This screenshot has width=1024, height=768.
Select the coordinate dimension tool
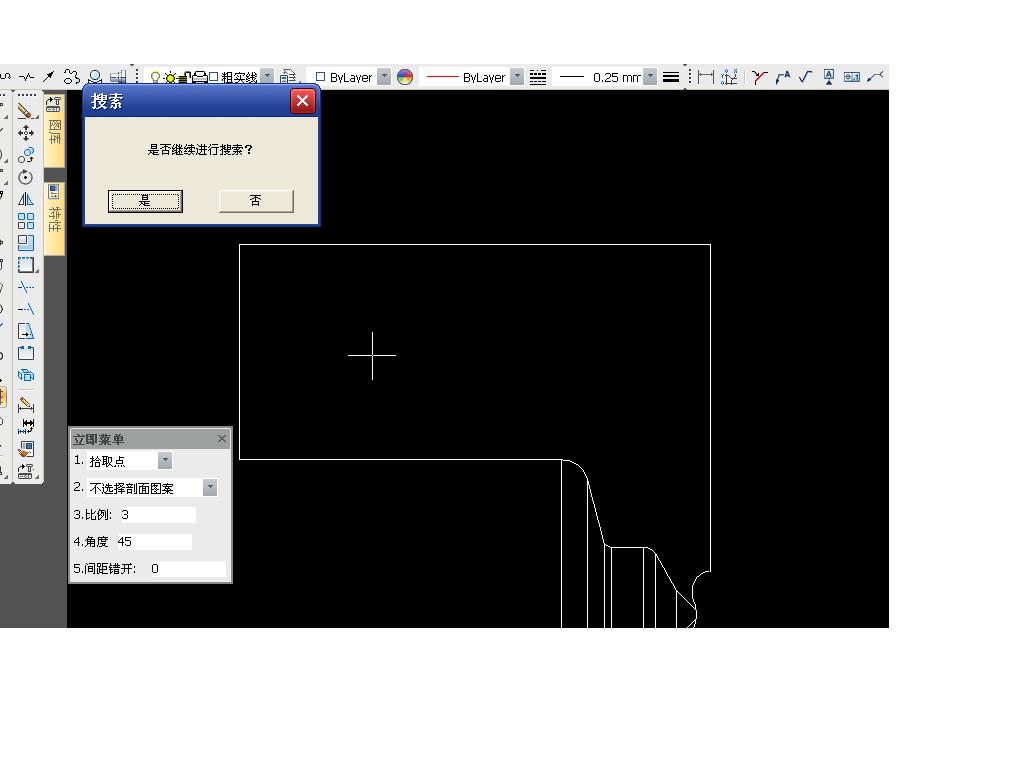click(729, 77)
